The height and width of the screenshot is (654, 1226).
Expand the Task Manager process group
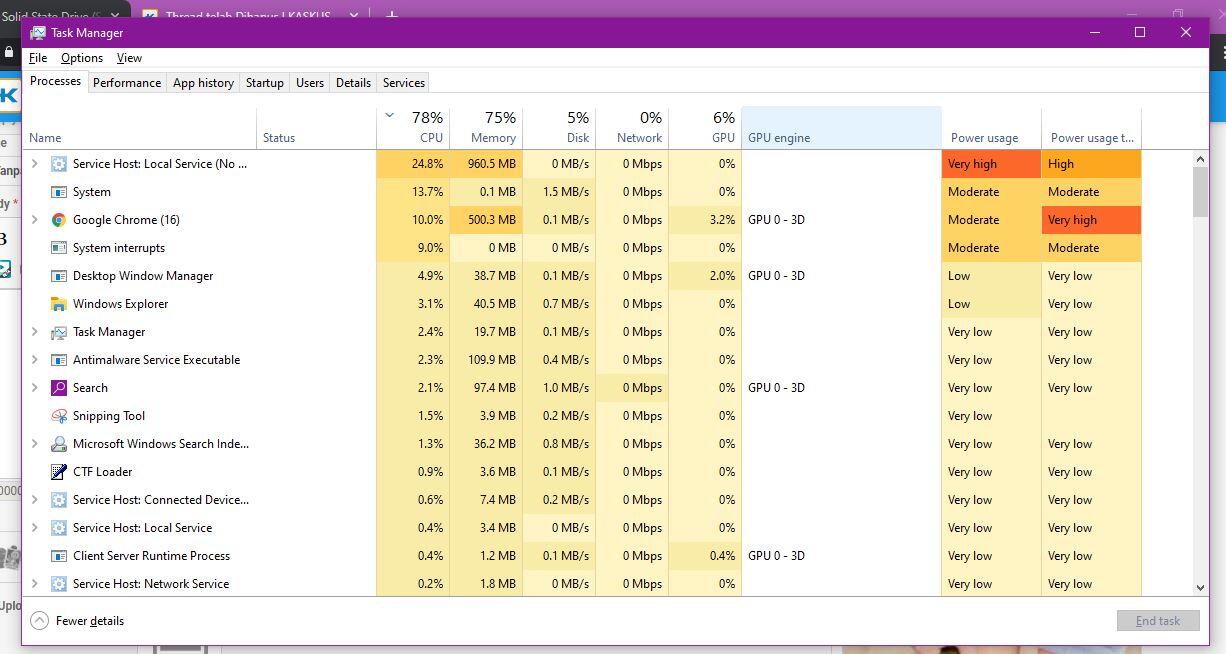(x=35, y=332)
